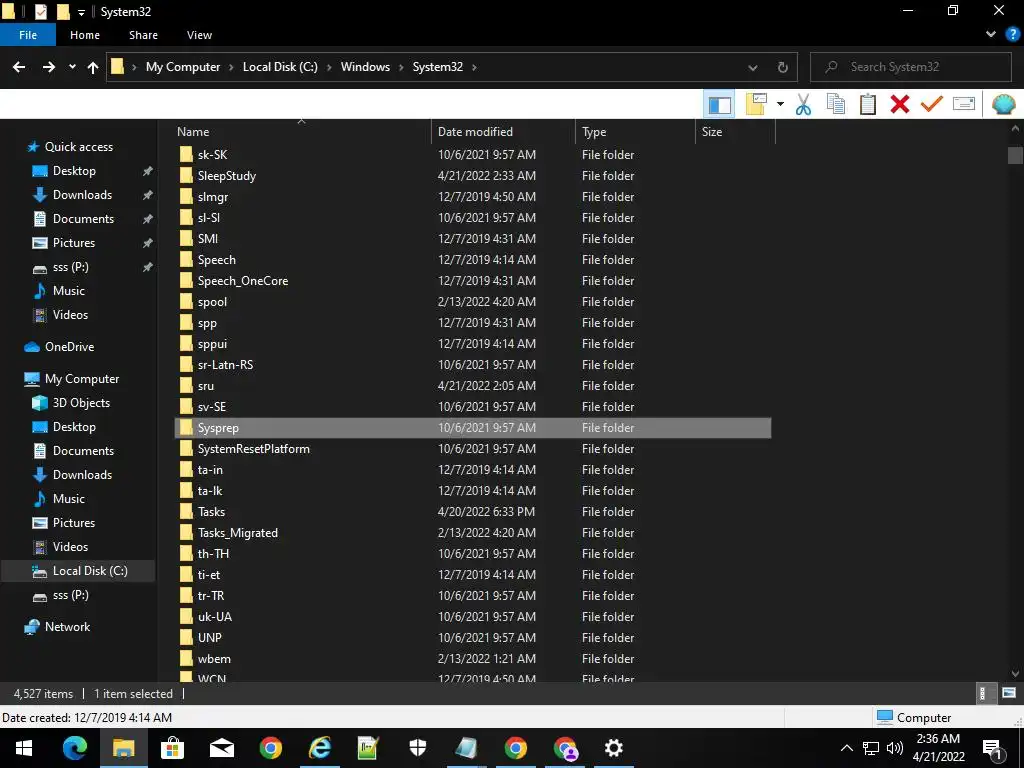
Task: Open the folder options dropdown arrow
Action: pyautogui.click(x=780, y=104)
